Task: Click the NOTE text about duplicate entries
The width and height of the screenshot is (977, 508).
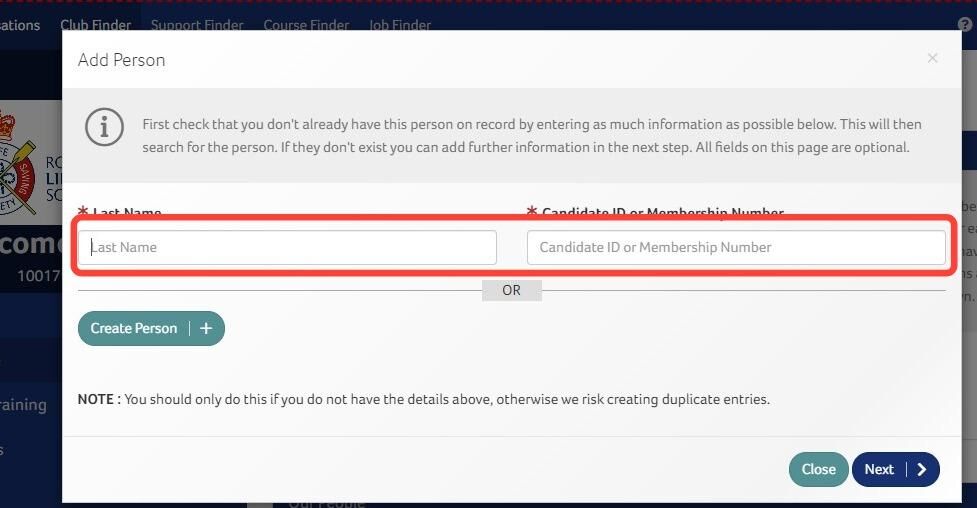Action: tap(424, 399)
